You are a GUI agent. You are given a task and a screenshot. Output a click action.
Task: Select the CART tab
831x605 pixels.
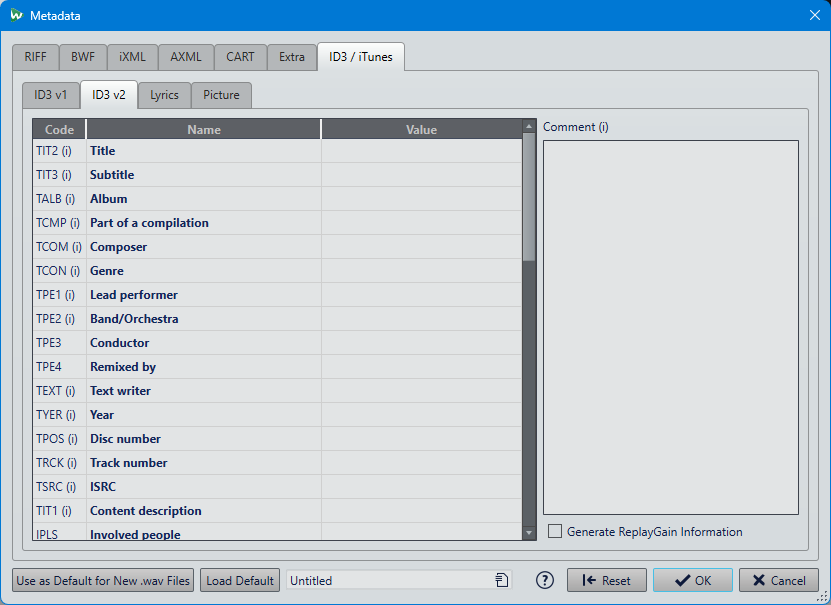(x=240, y=57)
